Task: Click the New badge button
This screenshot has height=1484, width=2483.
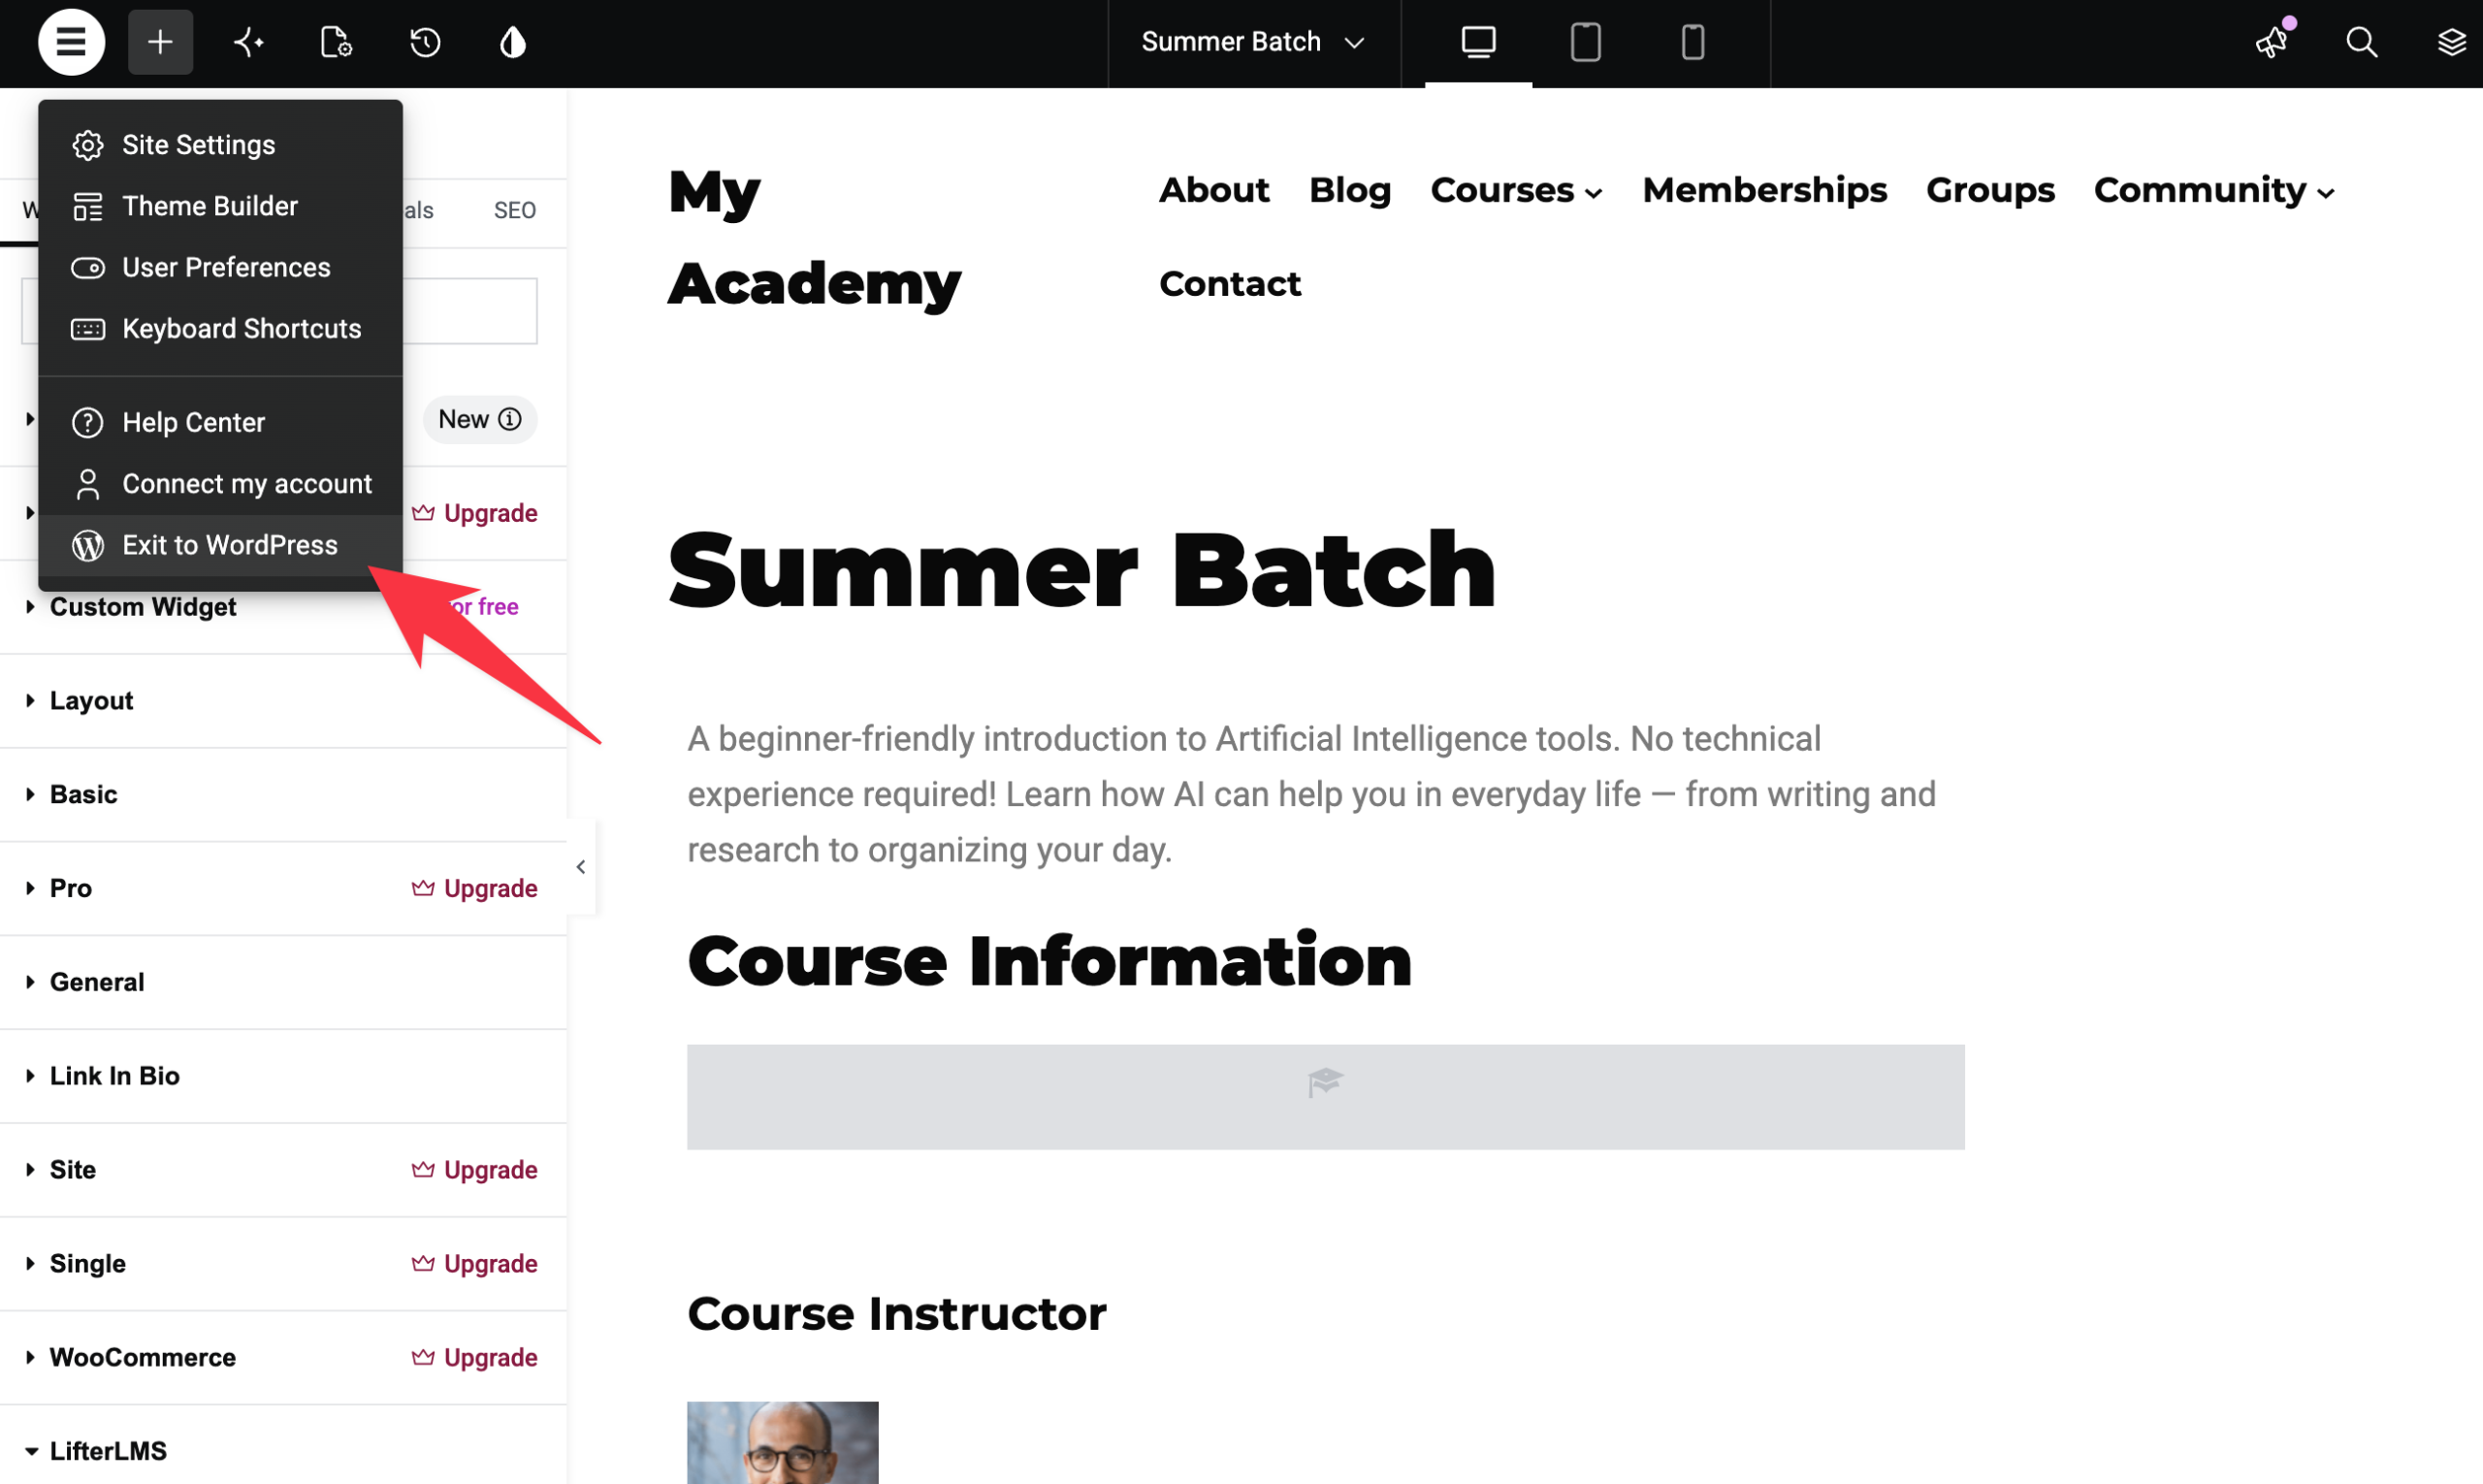Action: pyautogui.click(x=480, y=419)
